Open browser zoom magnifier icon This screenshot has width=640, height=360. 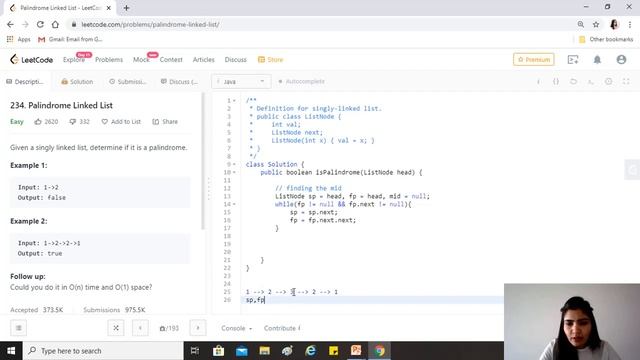coord(581,24)
